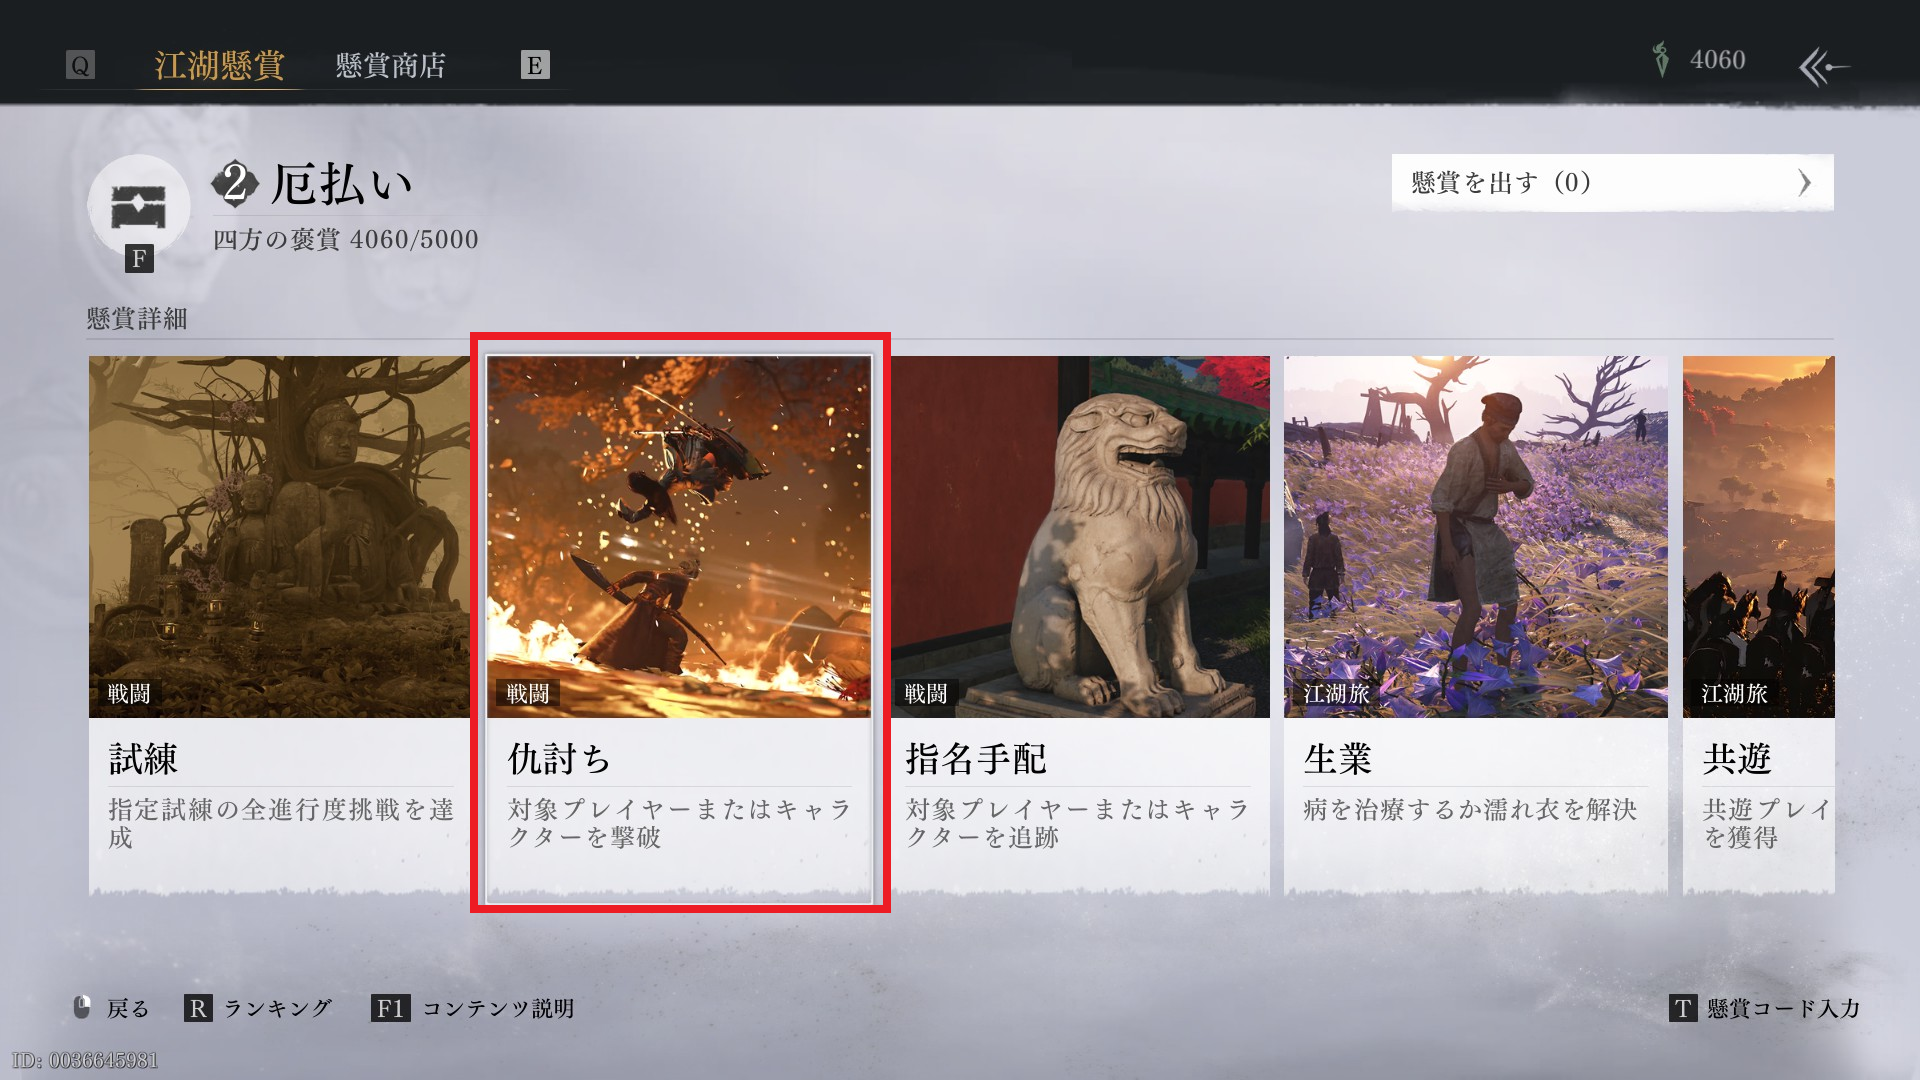
Task: Open 懸賞コード入力 at bottom right
Action: pos(1783,1008)
